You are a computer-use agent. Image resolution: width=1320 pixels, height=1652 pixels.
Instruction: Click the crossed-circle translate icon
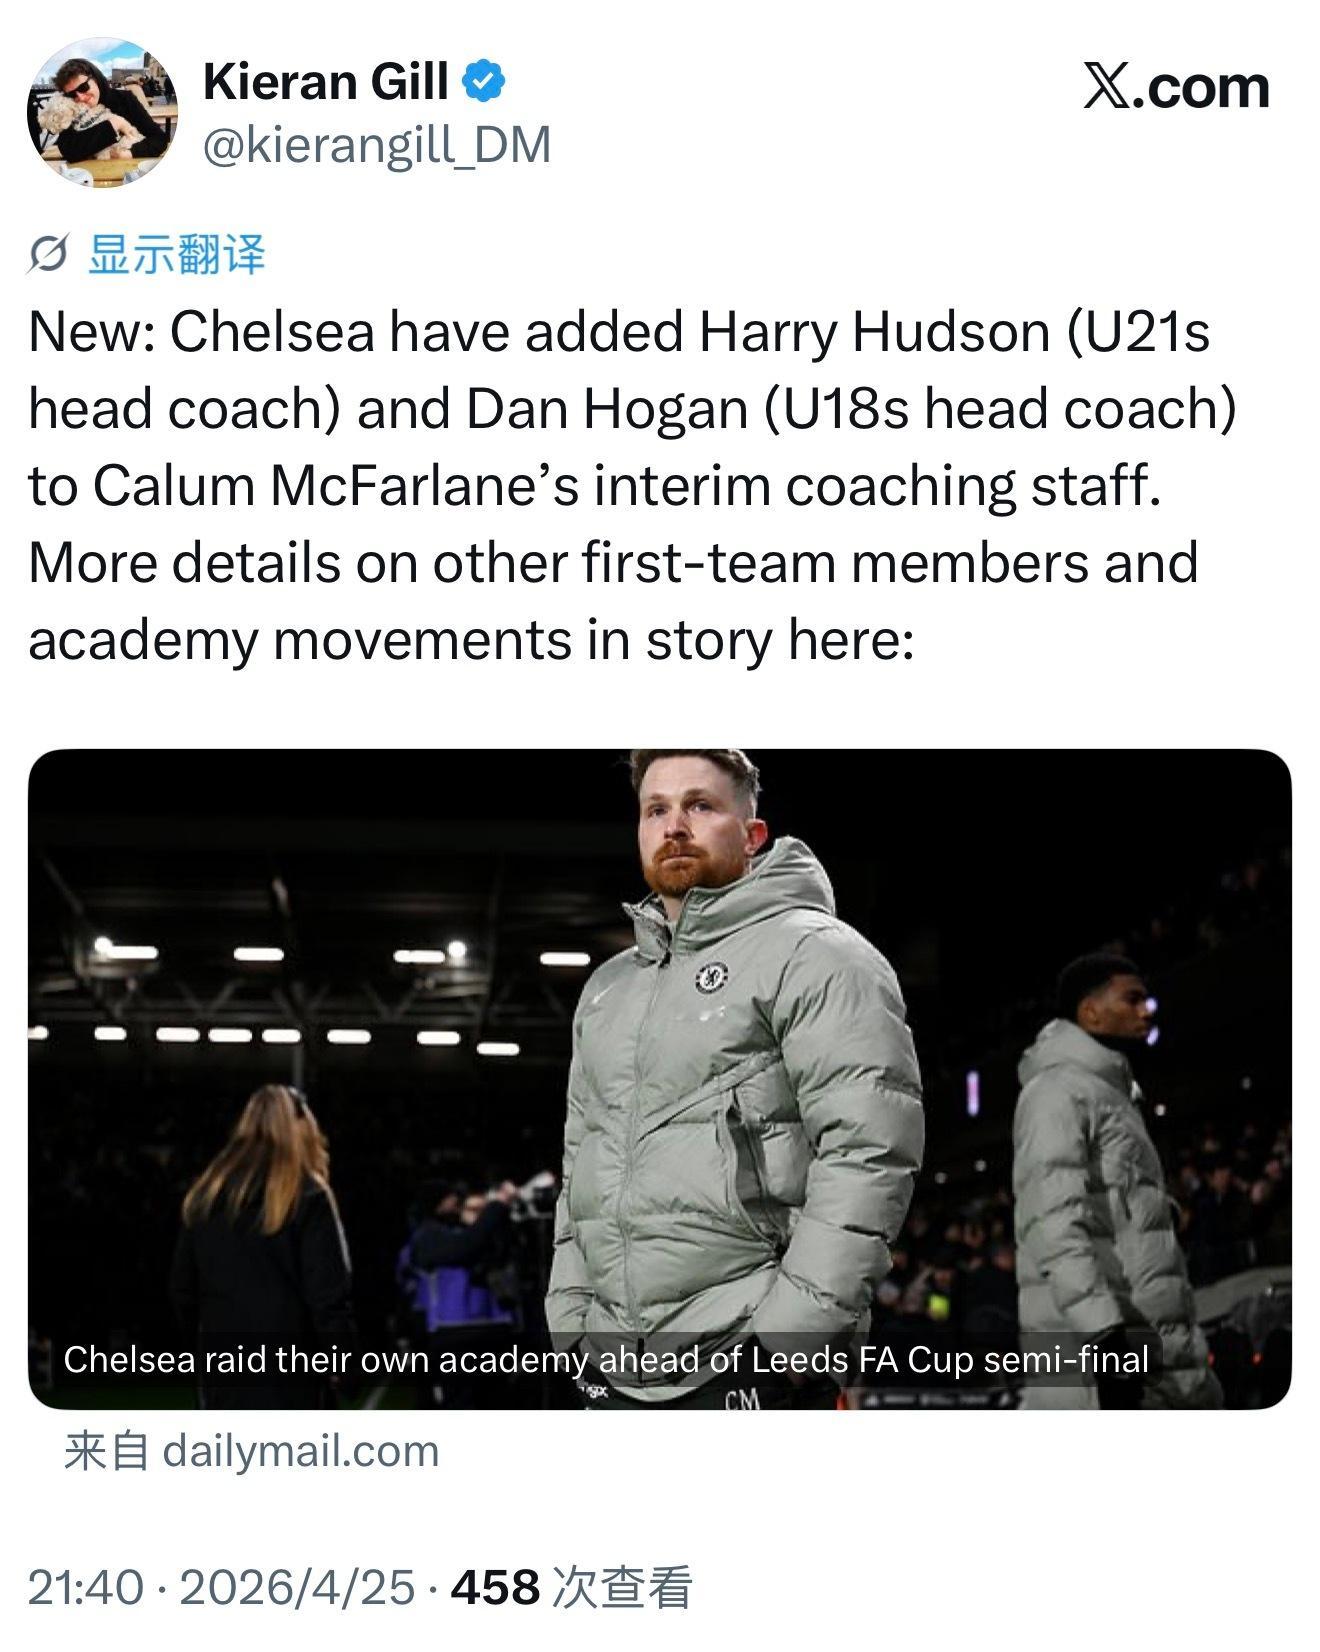pos(47,255)
